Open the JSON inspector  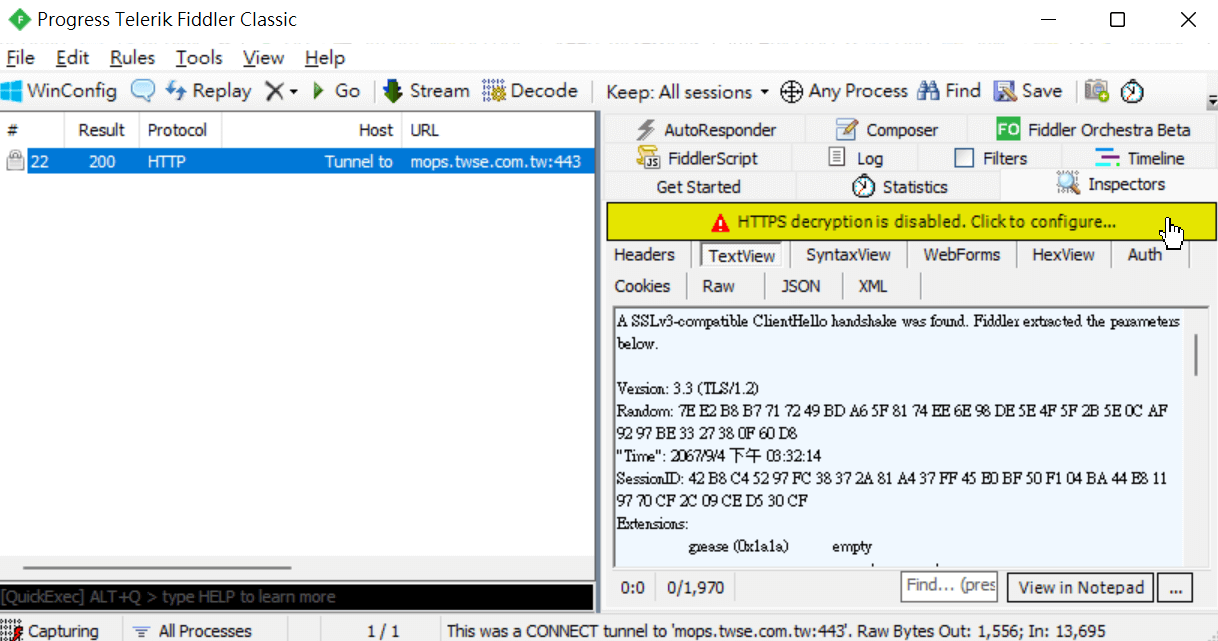click(800, 286)
